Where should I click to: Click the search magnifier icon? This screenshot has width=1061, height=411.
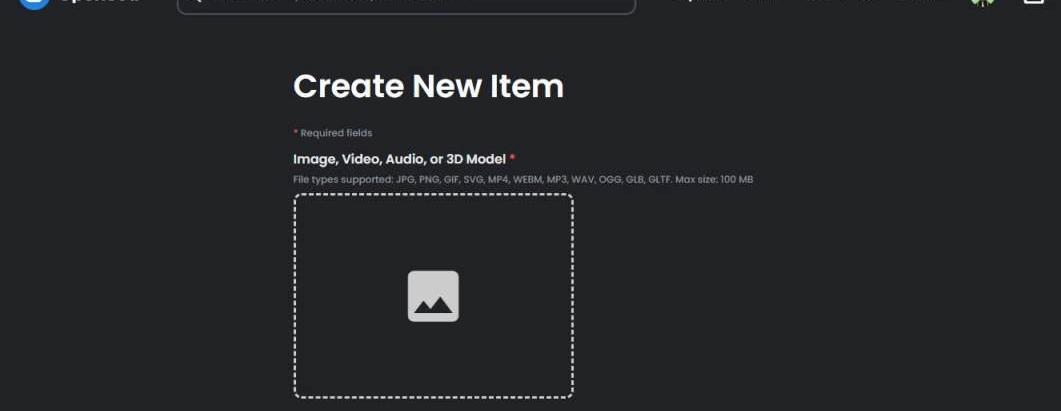[x=195, y=2]
